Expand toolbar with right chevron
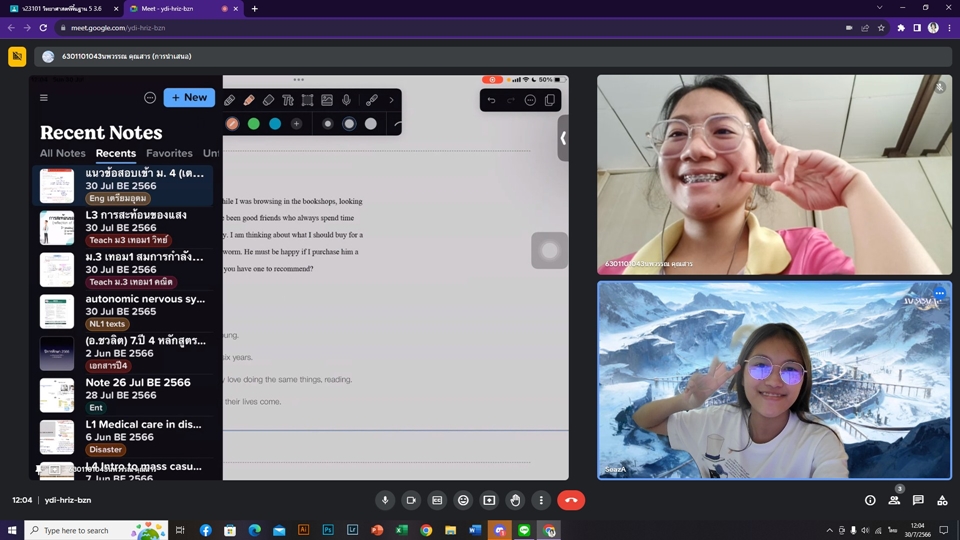This screenshot has width=960, height=540. click(x=392, y=100)
